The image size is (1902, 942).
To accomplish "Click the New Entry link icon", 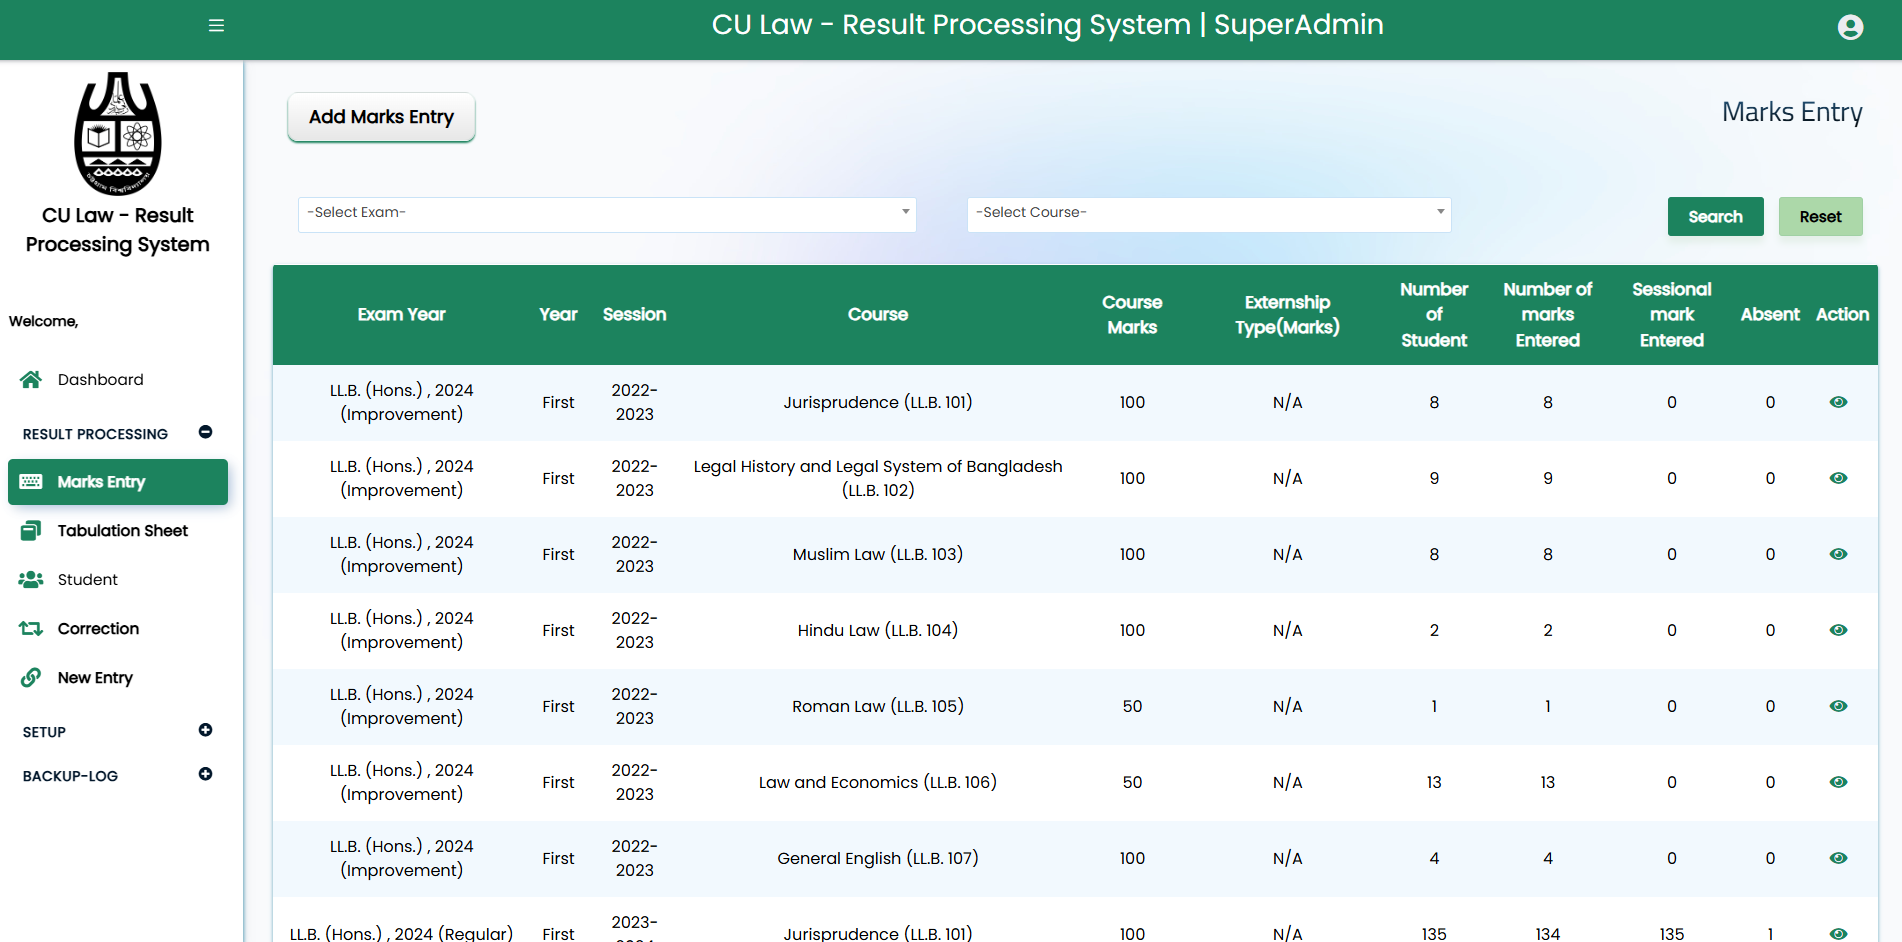I will pos(31,678).
